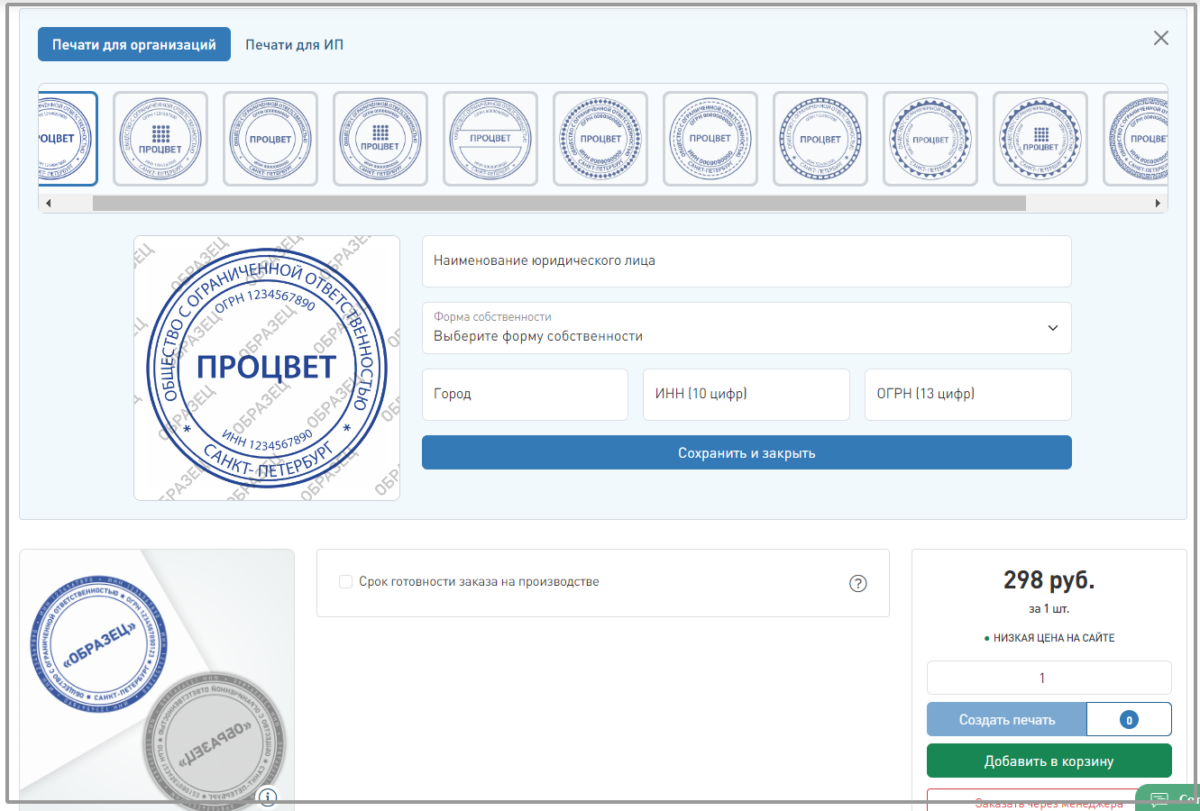Open the 'Форма собственности' dropdown
This screenshot has width=1200, height=811.
point(746,328)
